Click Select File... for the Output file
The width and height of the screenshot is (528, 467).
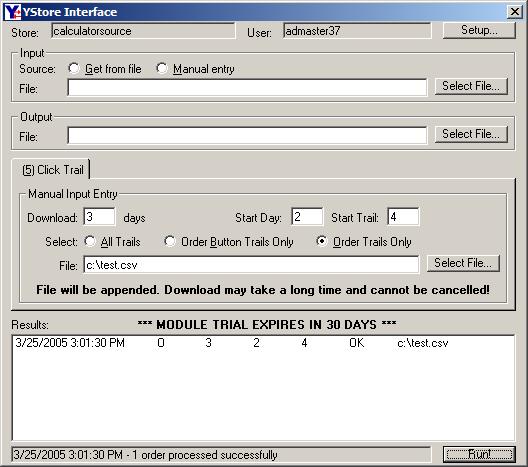coord(471,134)
